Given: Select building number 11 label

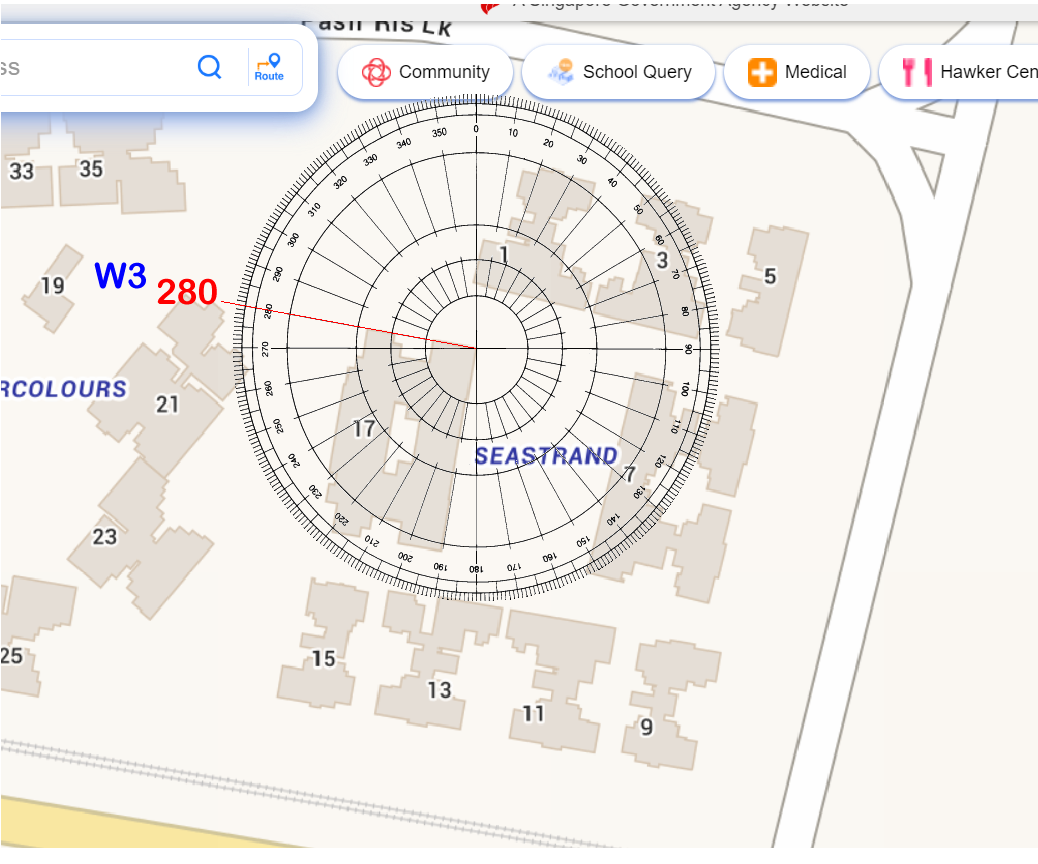Looking at the screenshot, I should pos(534,713).
